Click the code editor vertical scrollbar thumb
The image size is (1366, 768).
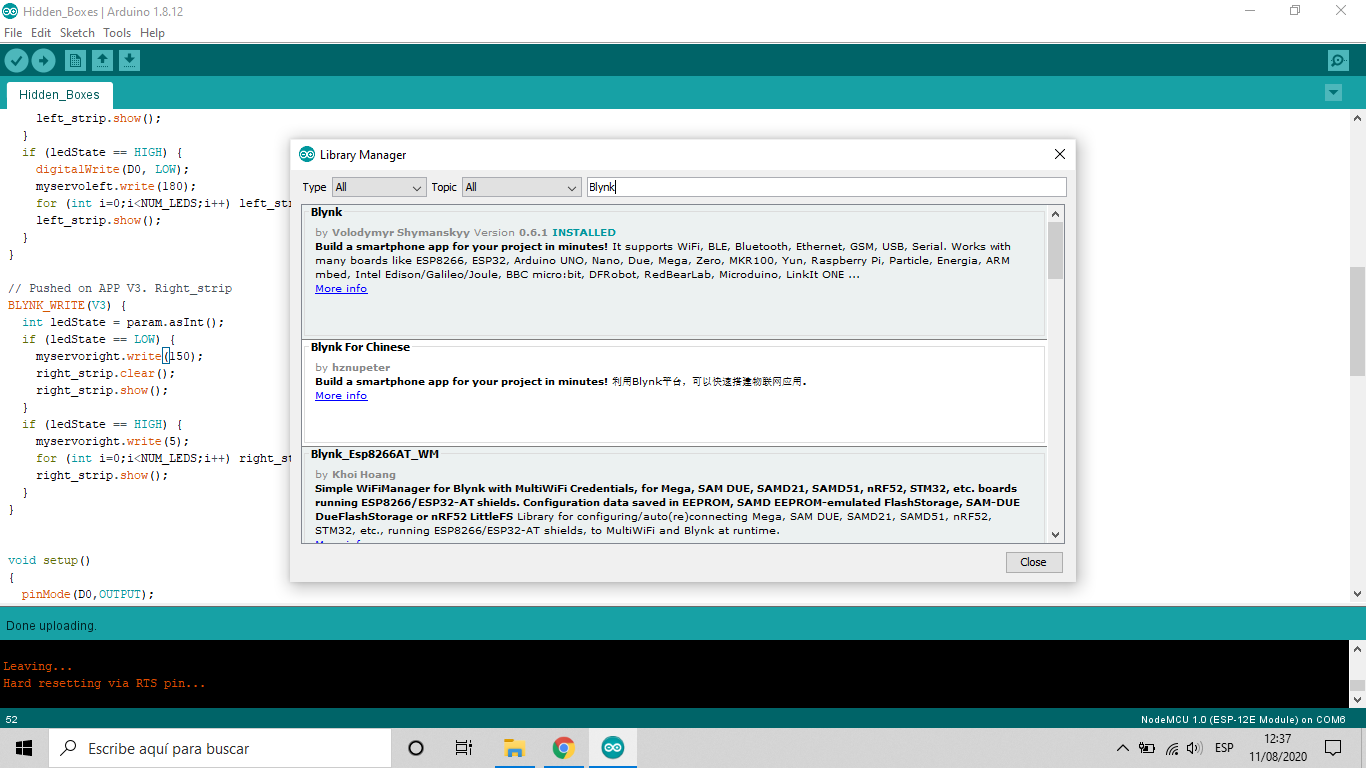[1357, 321]
